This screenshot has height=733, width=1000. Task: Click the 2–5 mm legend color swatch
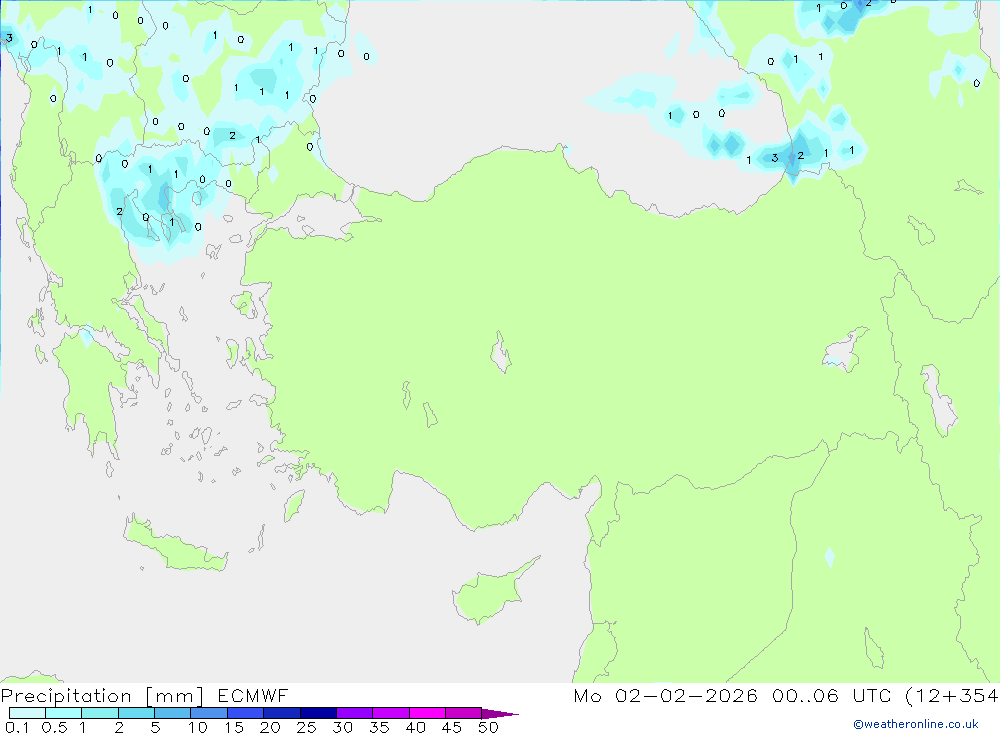click(x=136, y=713)
